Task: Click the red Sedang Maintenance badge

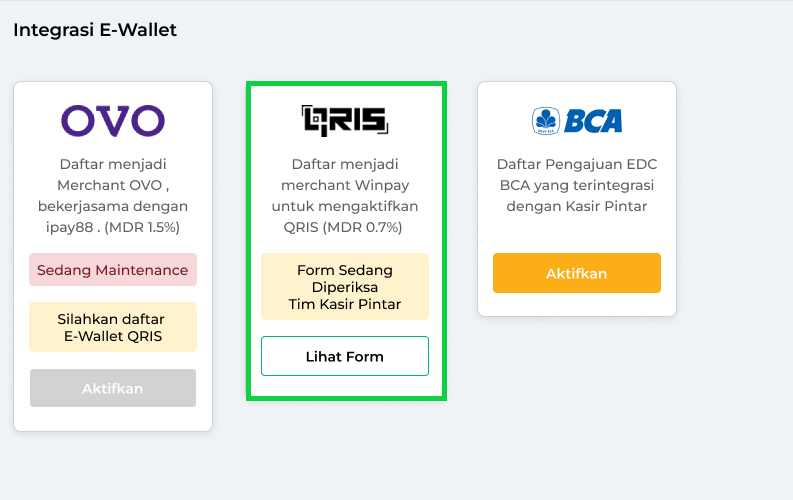Action: pos(113,269)
